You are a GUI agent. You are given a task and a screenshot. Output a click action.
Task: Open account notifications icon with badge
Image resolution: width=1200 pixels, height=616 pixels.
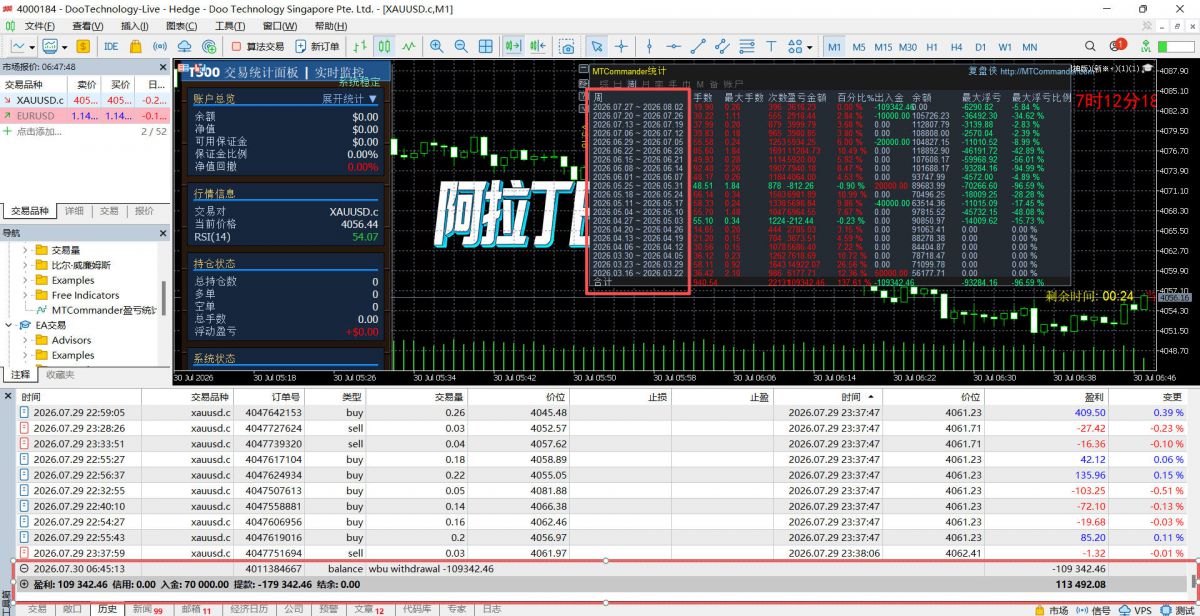pyautogui.click(x=1117, y=46)
